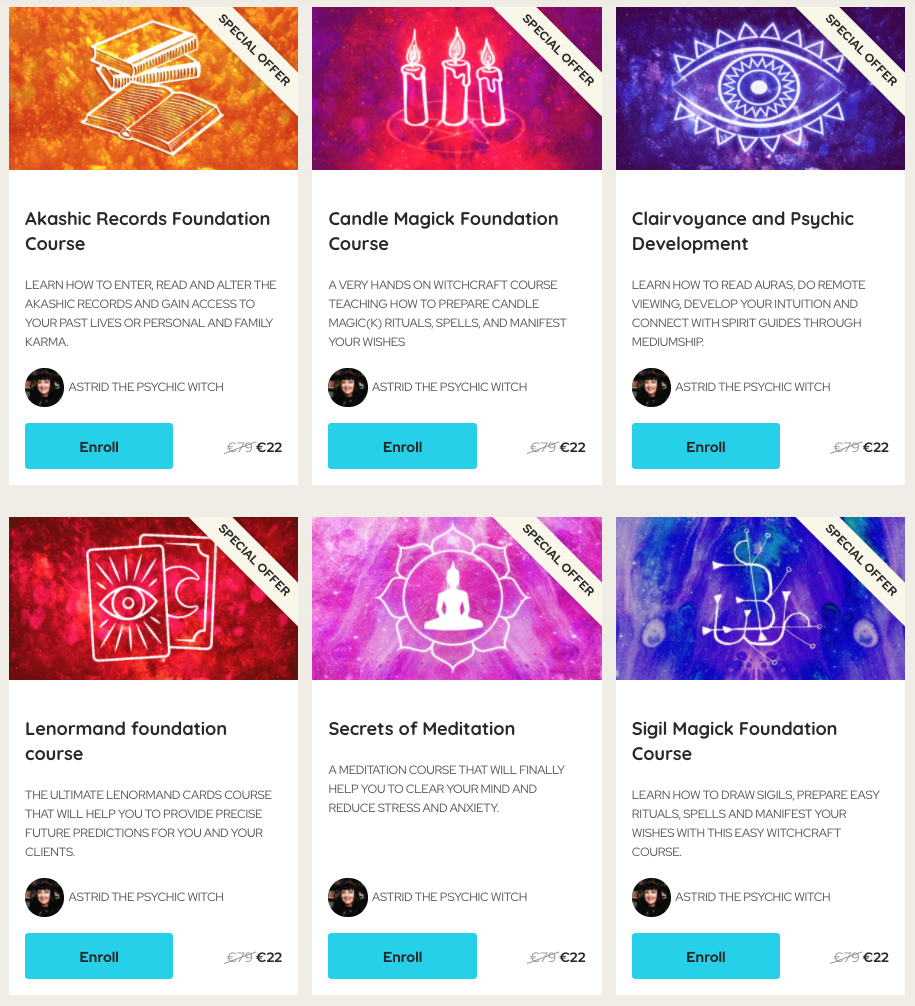Click the tarot cards icon on Lenormand banner
This screenshot has height=1006, width=915.
tap(152, 597)
